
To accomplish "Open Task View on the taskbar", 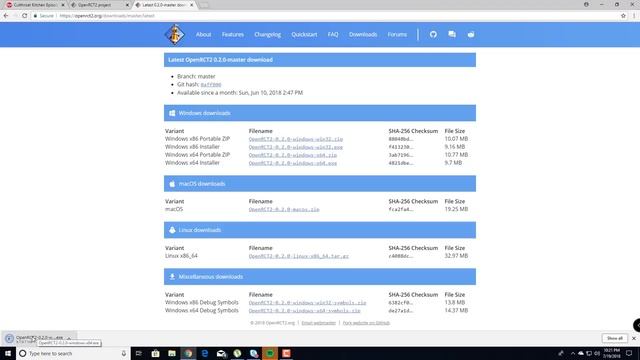I will click(x=138, y=353).
